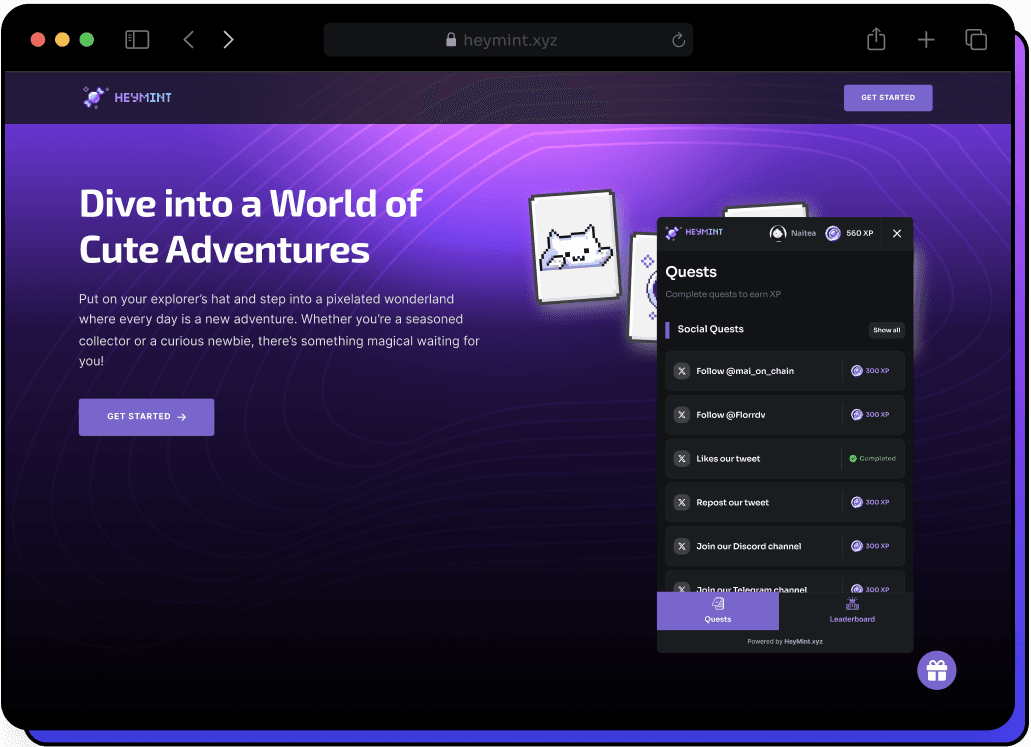Click the Quests book icon in the bottom bar

pos(717,604)
